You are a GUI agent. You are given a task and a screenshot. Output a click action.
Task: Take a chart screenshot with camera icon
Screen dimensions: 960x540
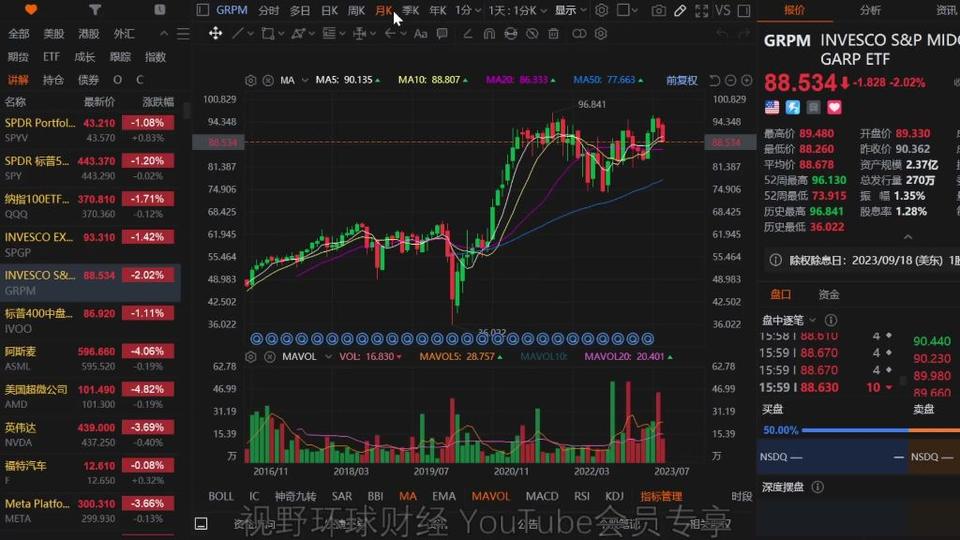click(x=659, y=10)
